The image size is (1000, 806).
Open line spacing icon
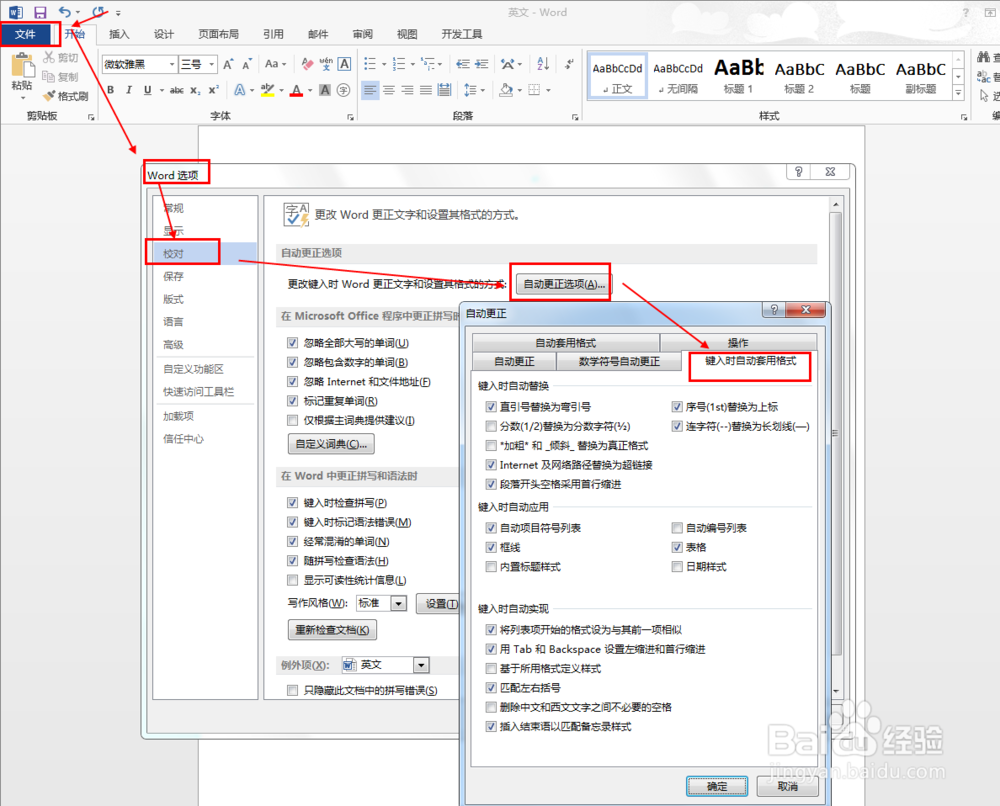point(470,90)
